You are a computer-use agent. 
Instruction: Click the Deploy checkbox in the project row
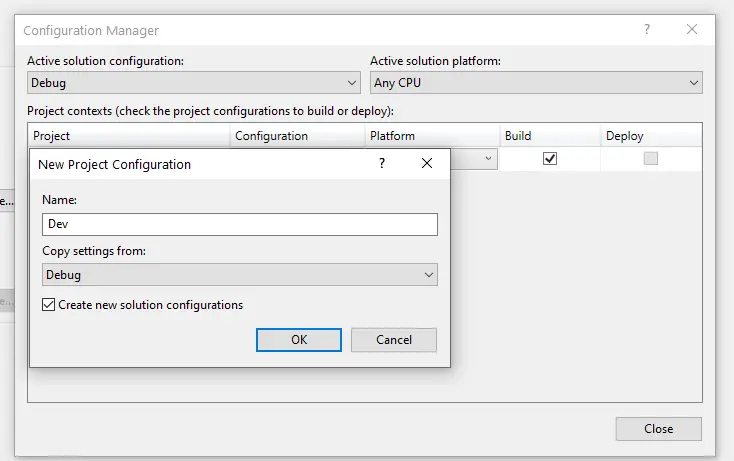pos(651,158)
